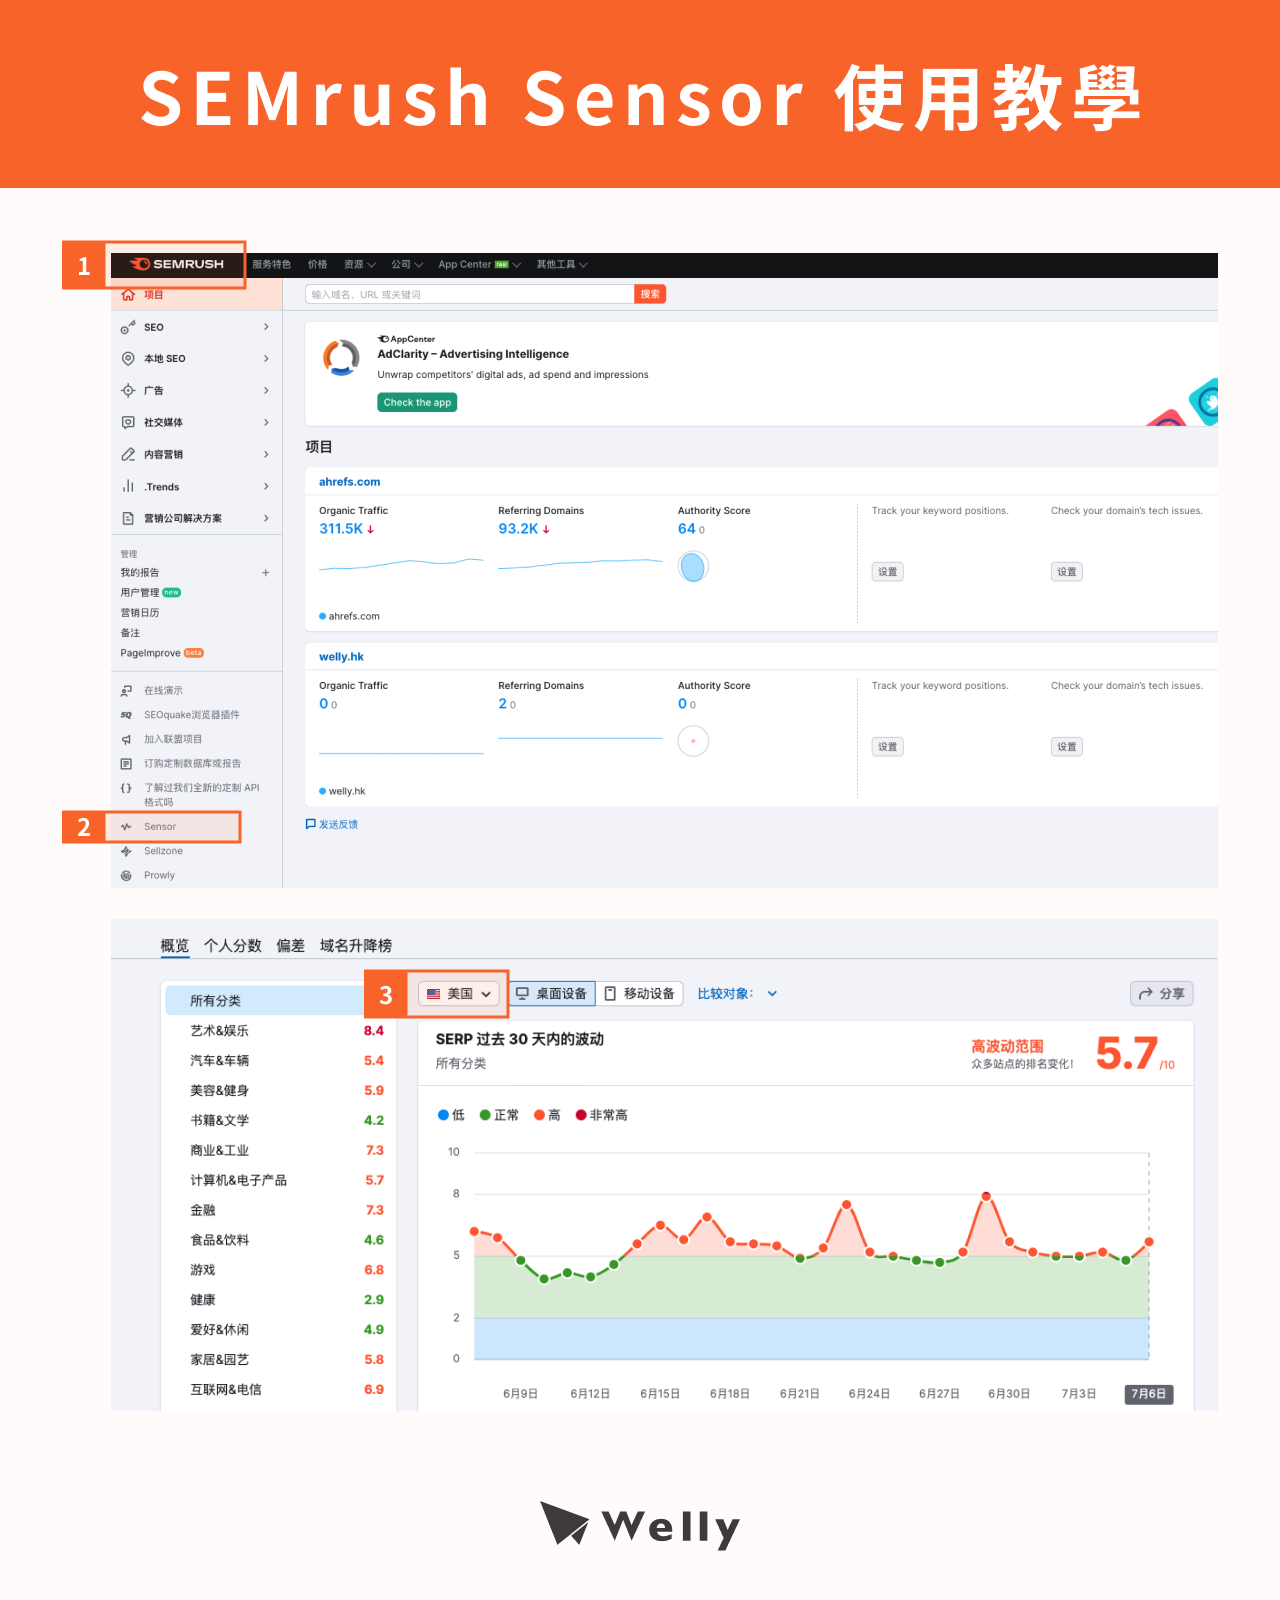Toggle the 高 legend item

click(x=547, y=1115)
